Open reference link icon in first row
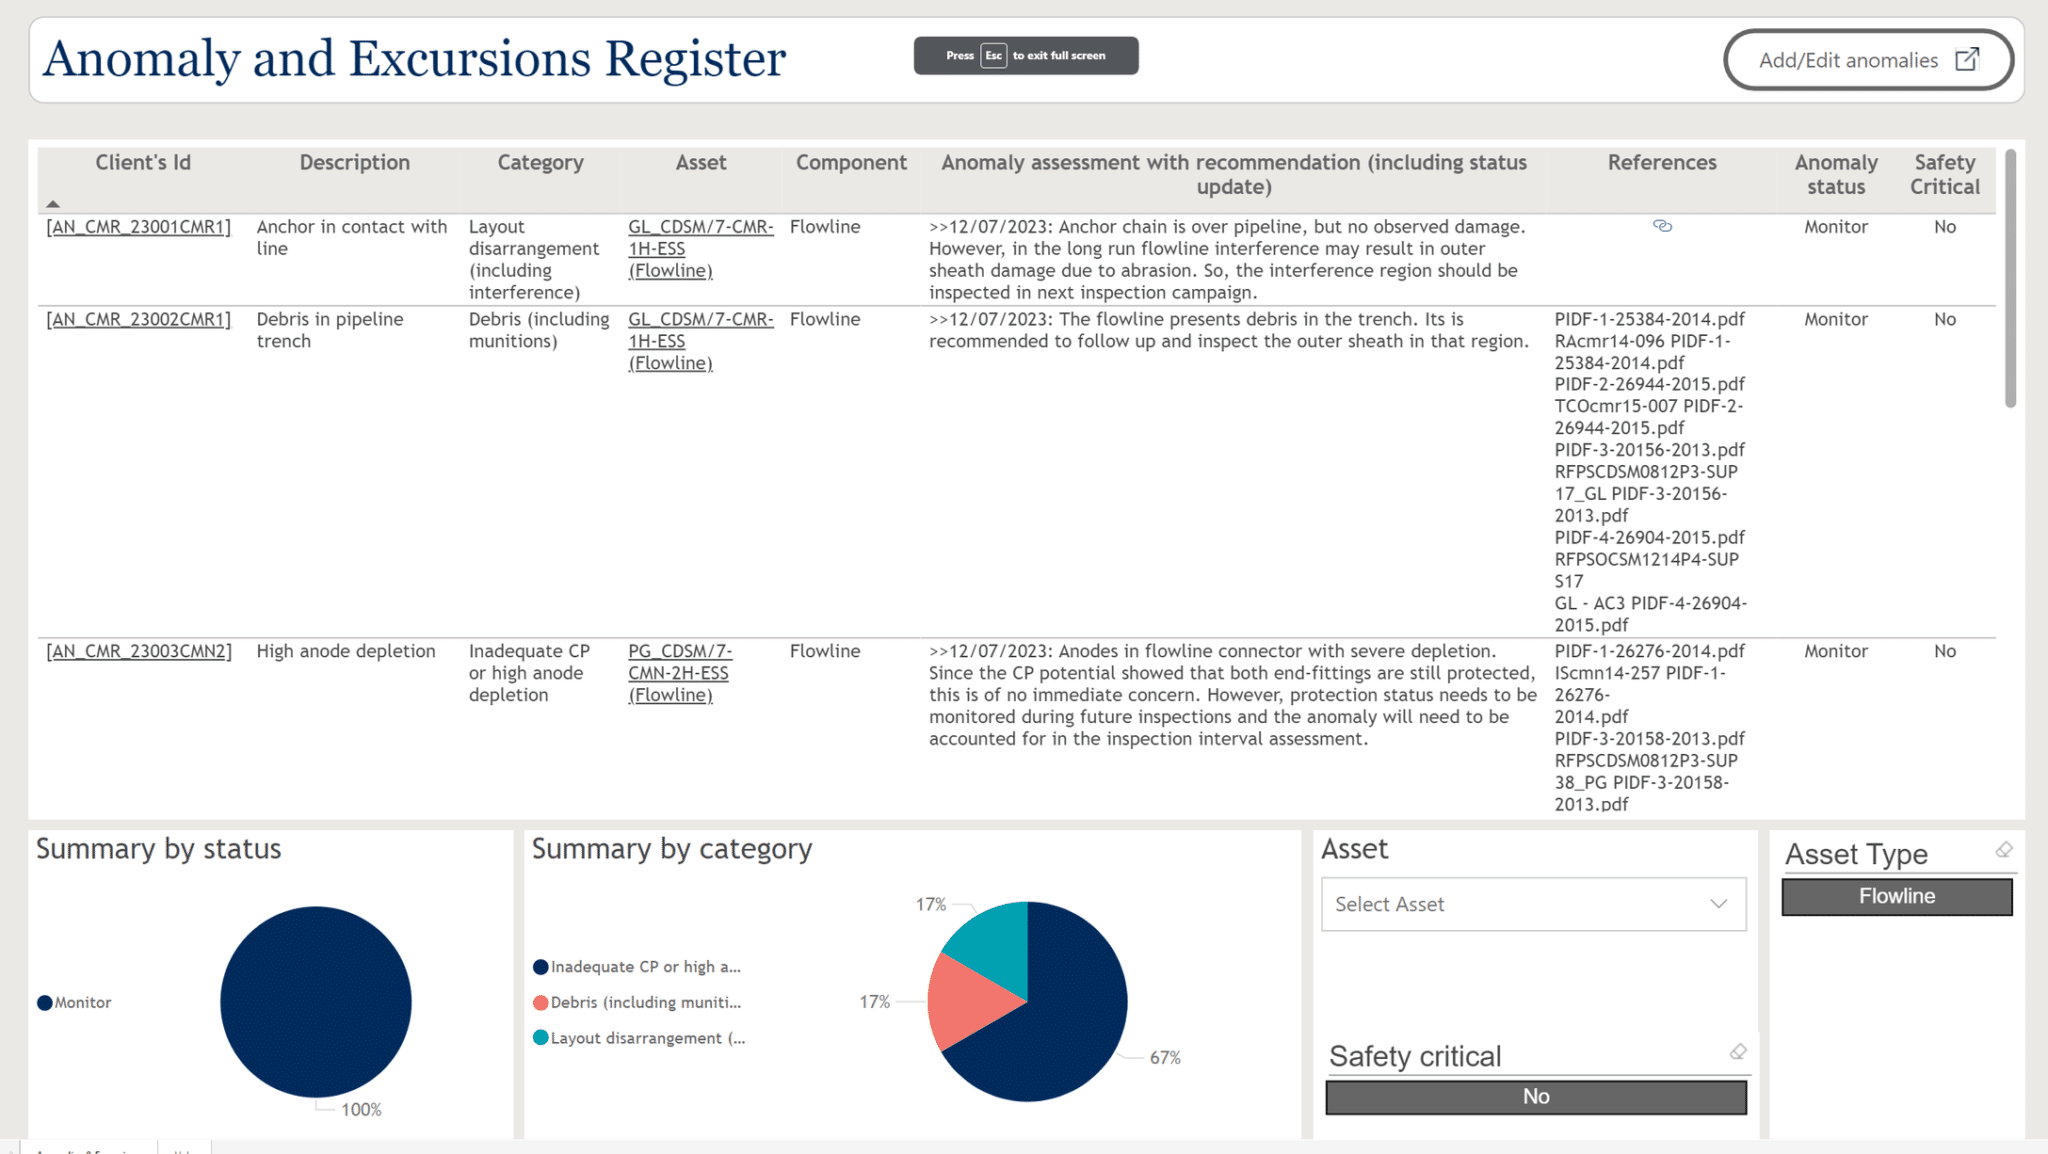Viewport: 2048px width, 1154px height. 1662,226
